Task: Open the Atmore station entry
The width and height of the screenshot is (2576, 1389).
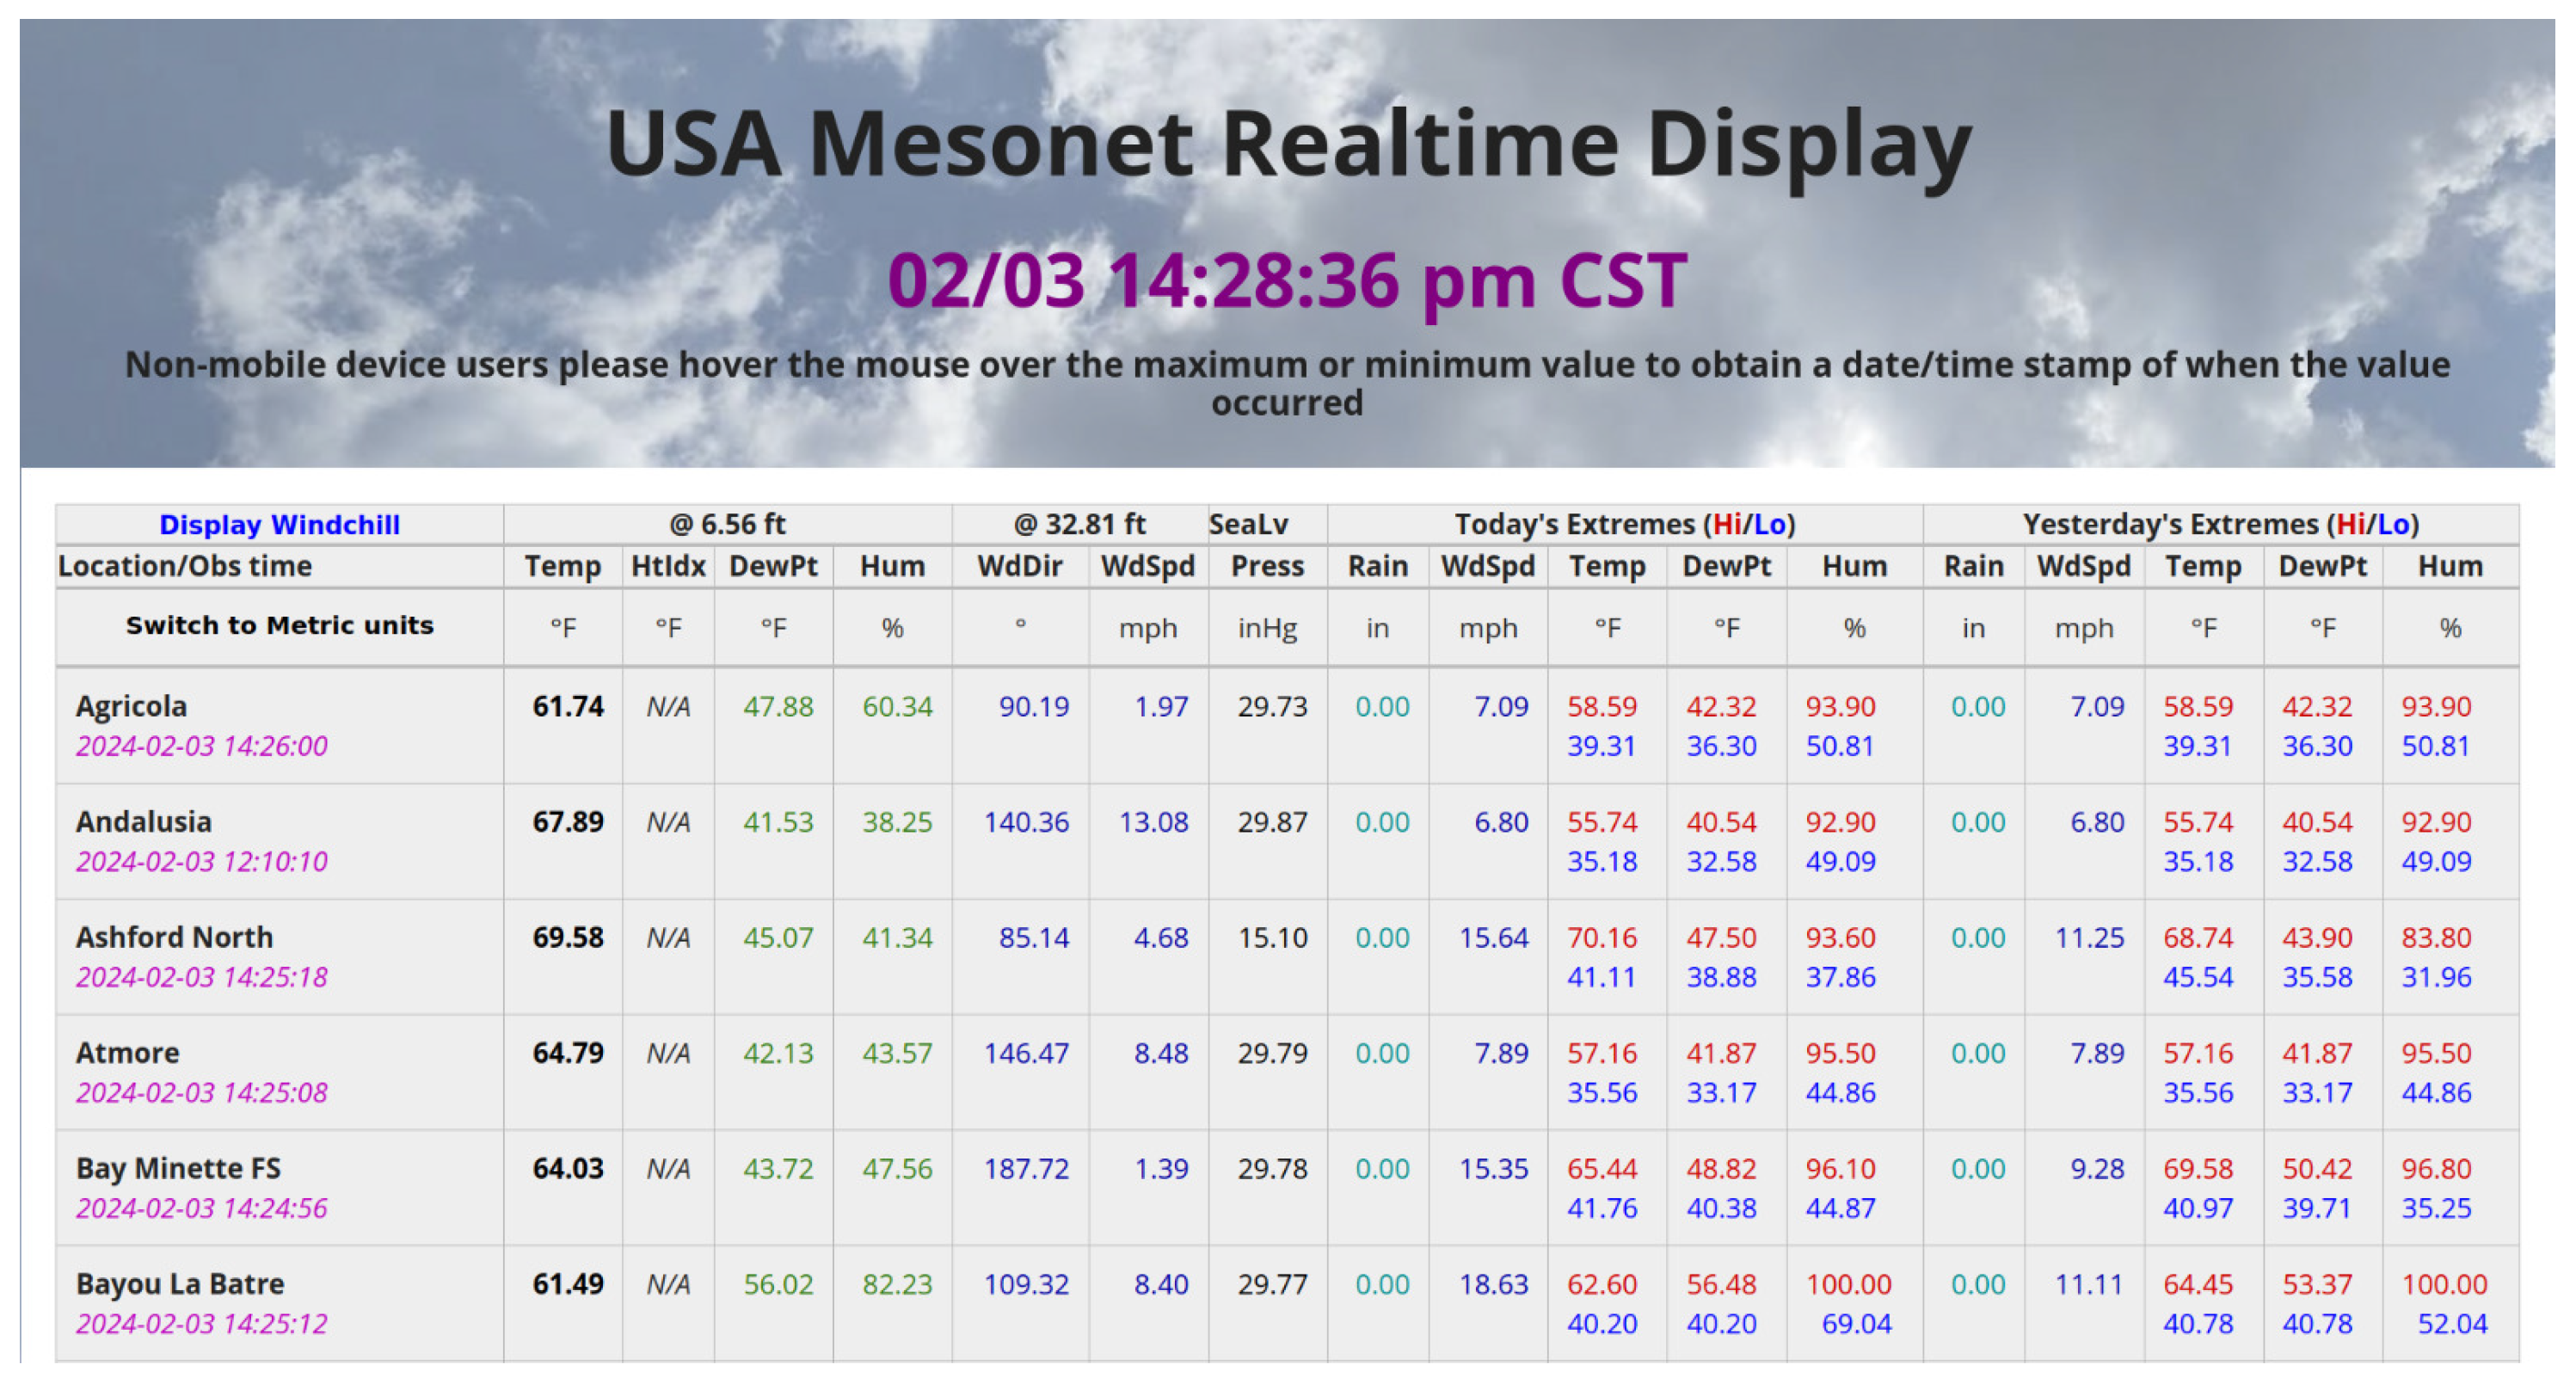Action: pyautogui.click(x=127, y=1052)
